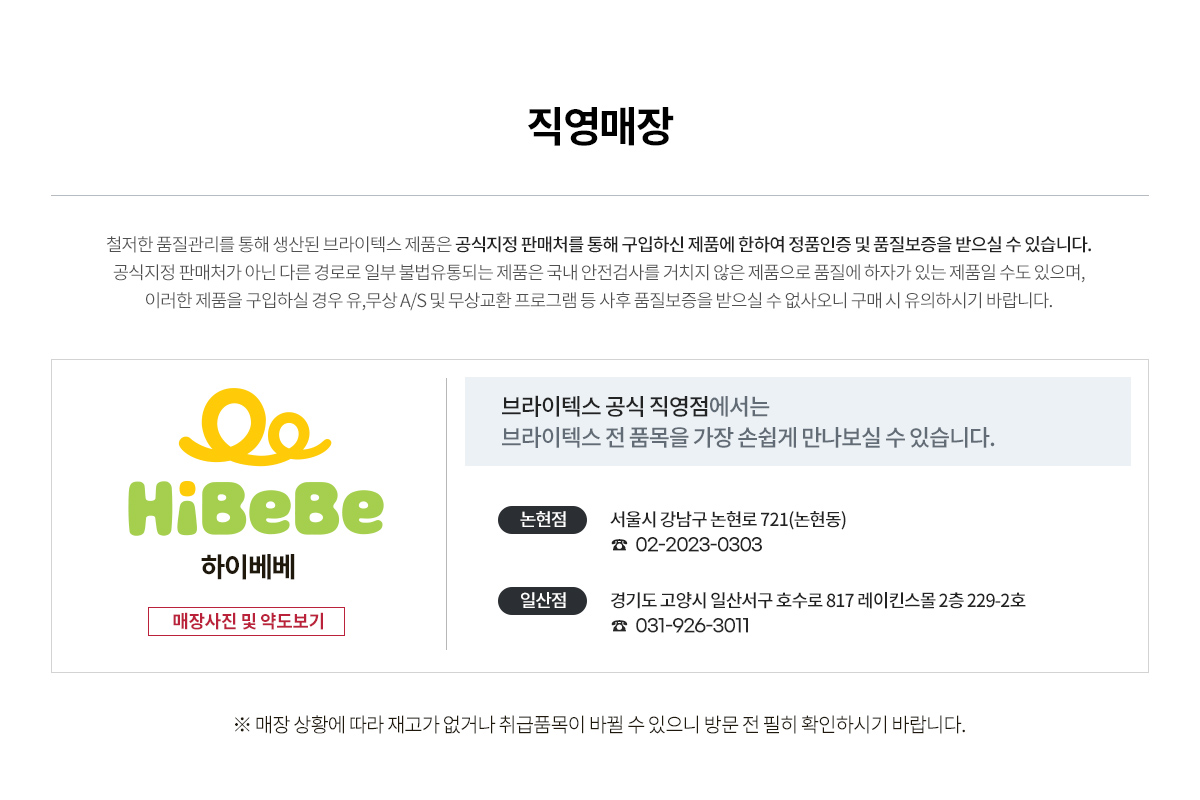Image resolution: width=1200 pixels, height=800 pixels.
Task: Click the 하이베베 text under the logo
Action: coord(248,567)
